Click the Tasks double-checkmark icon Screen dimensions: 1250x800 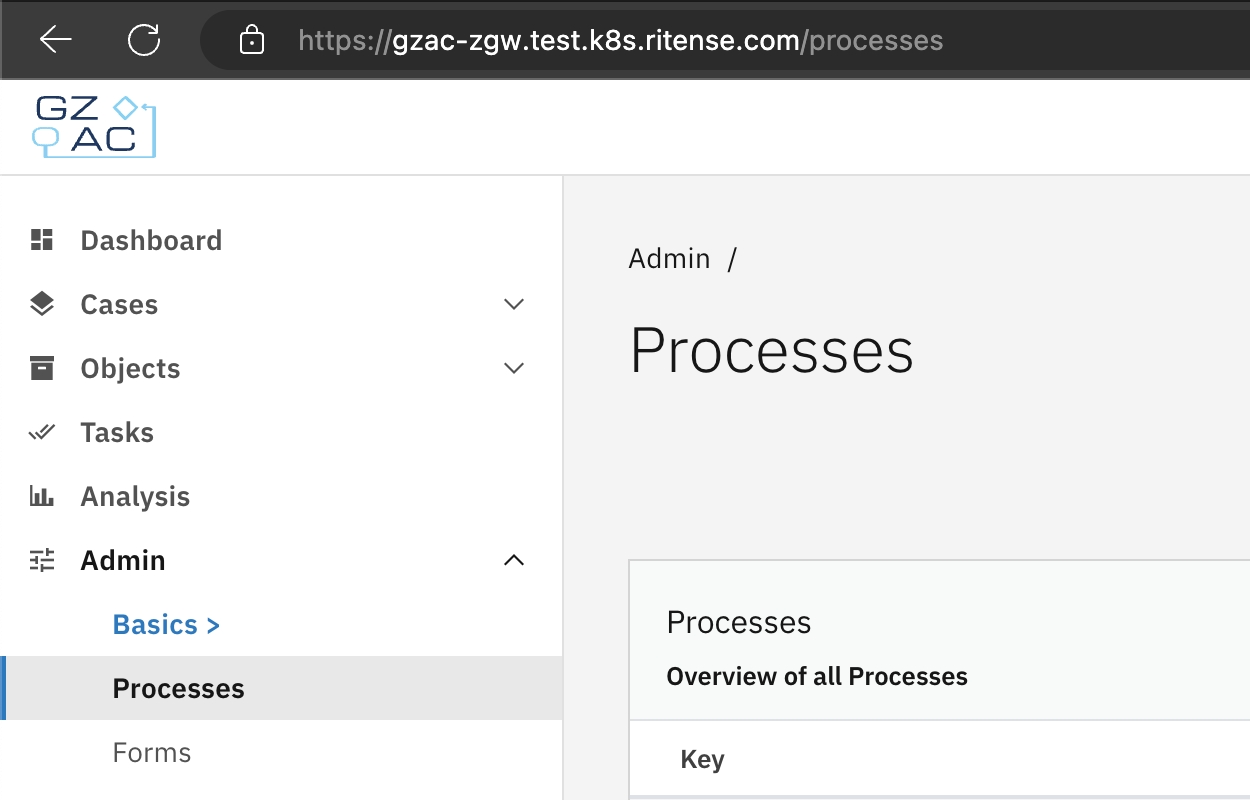42,432
